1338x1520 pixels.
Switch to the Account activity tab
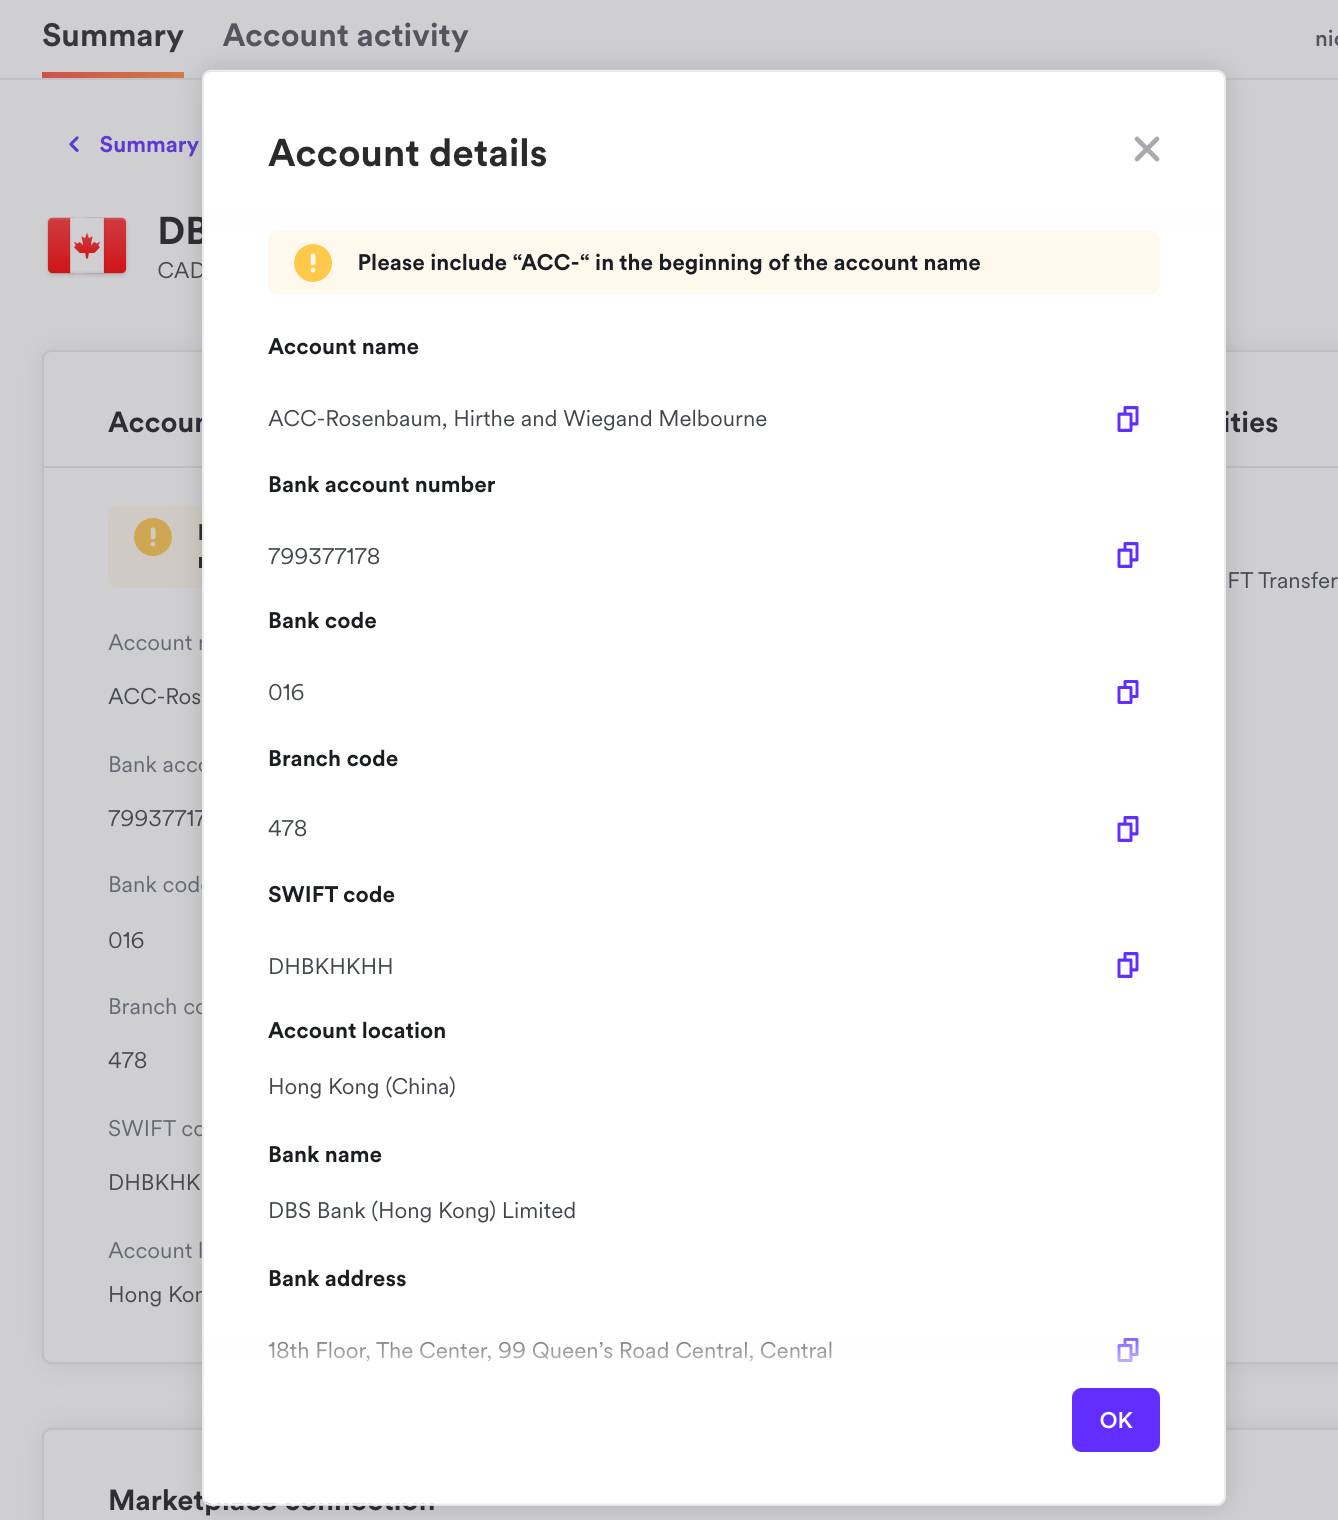pos(344,36)
